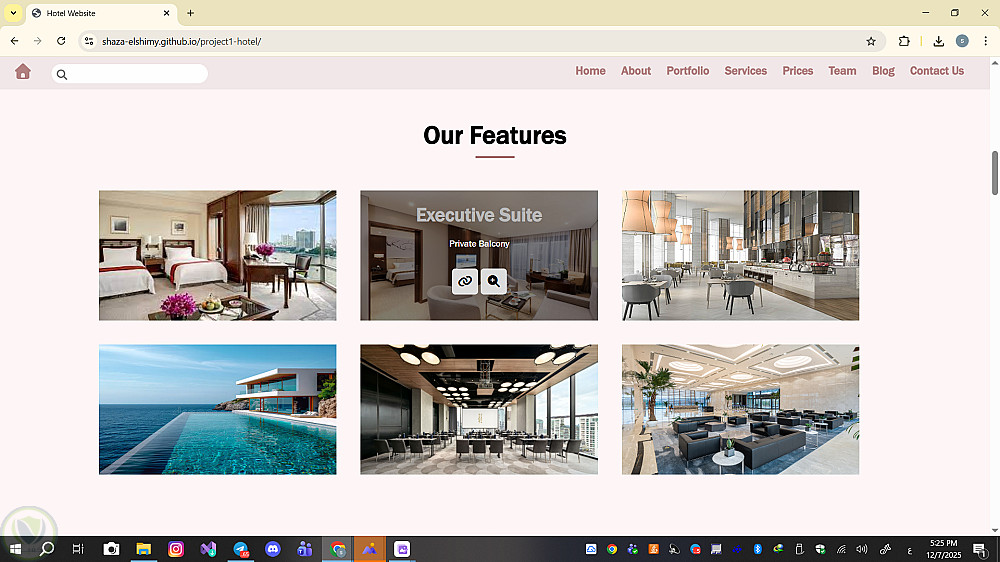
Task: Click the browser back arrow
Action: tap(15, 41)
